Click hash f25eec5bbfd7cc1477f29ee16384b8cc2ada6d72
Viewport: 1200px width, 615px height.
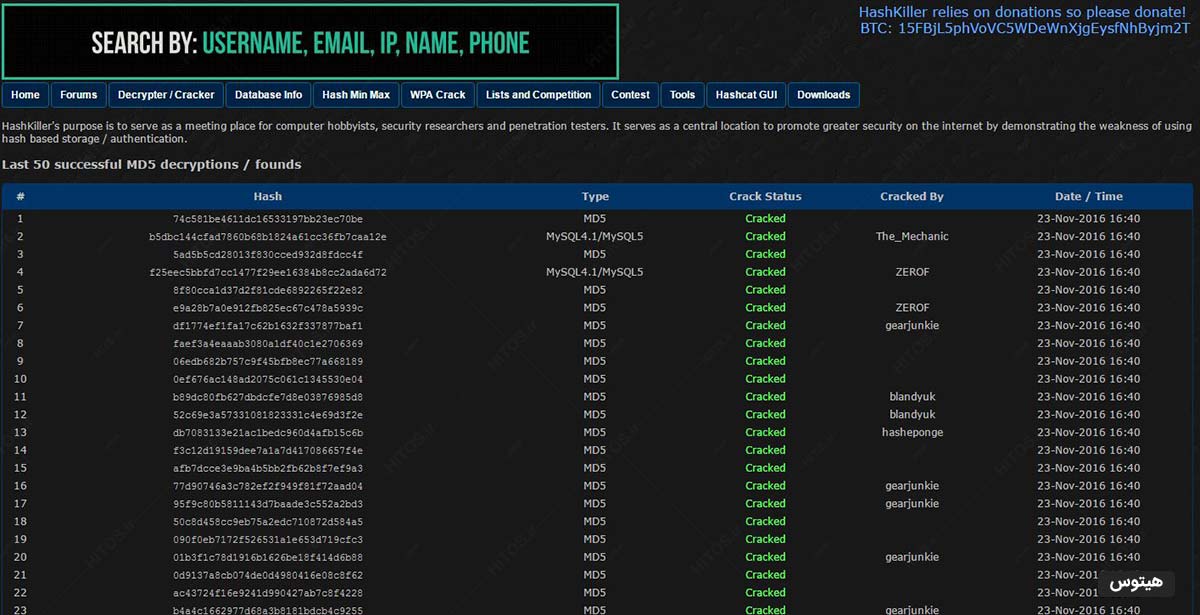268,272
